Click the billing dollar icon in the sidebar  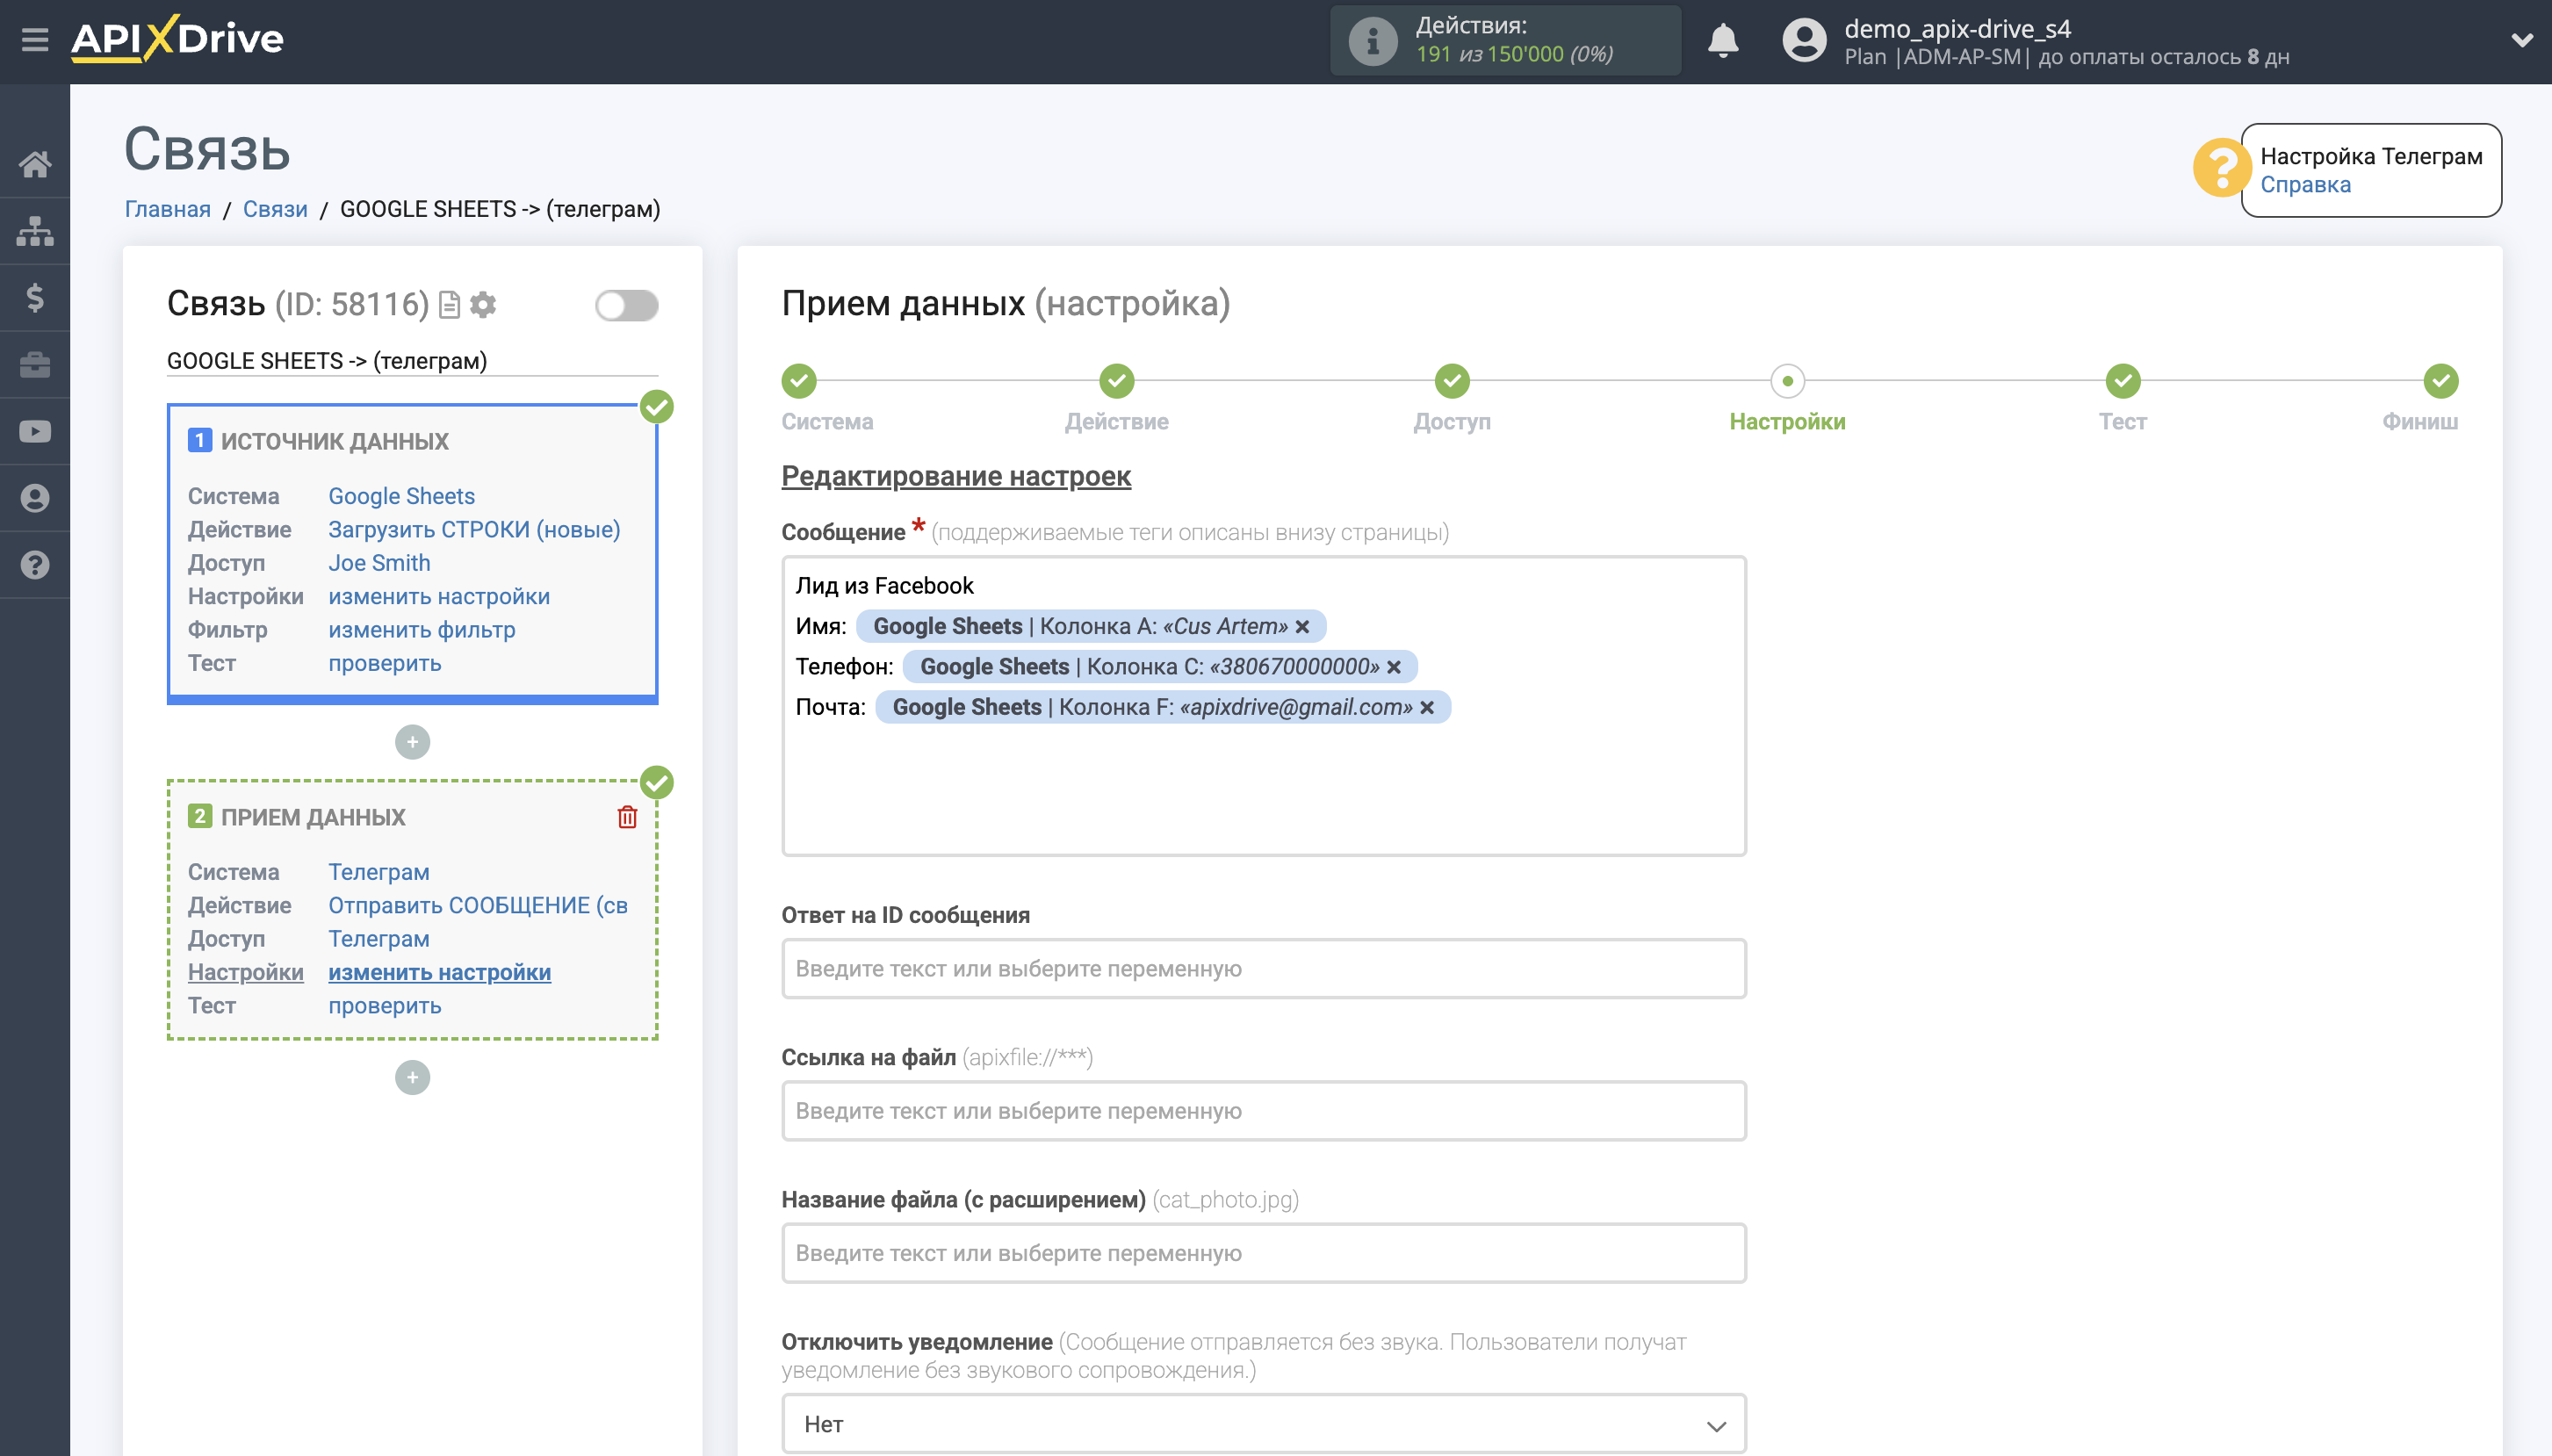tap(36, 297)
